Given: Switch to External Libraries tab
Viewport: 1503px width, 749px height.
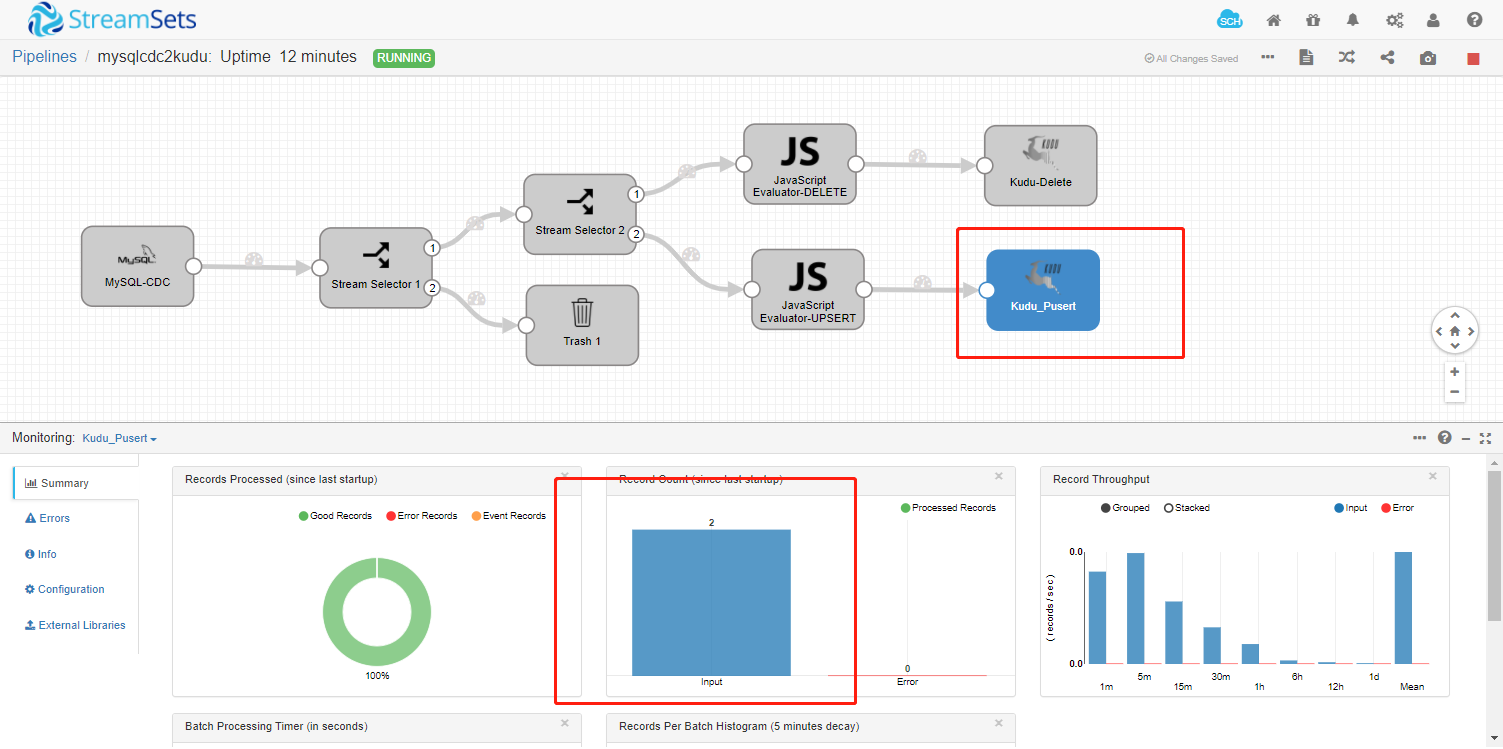Looking at the screenshot, I should (76, 625).
